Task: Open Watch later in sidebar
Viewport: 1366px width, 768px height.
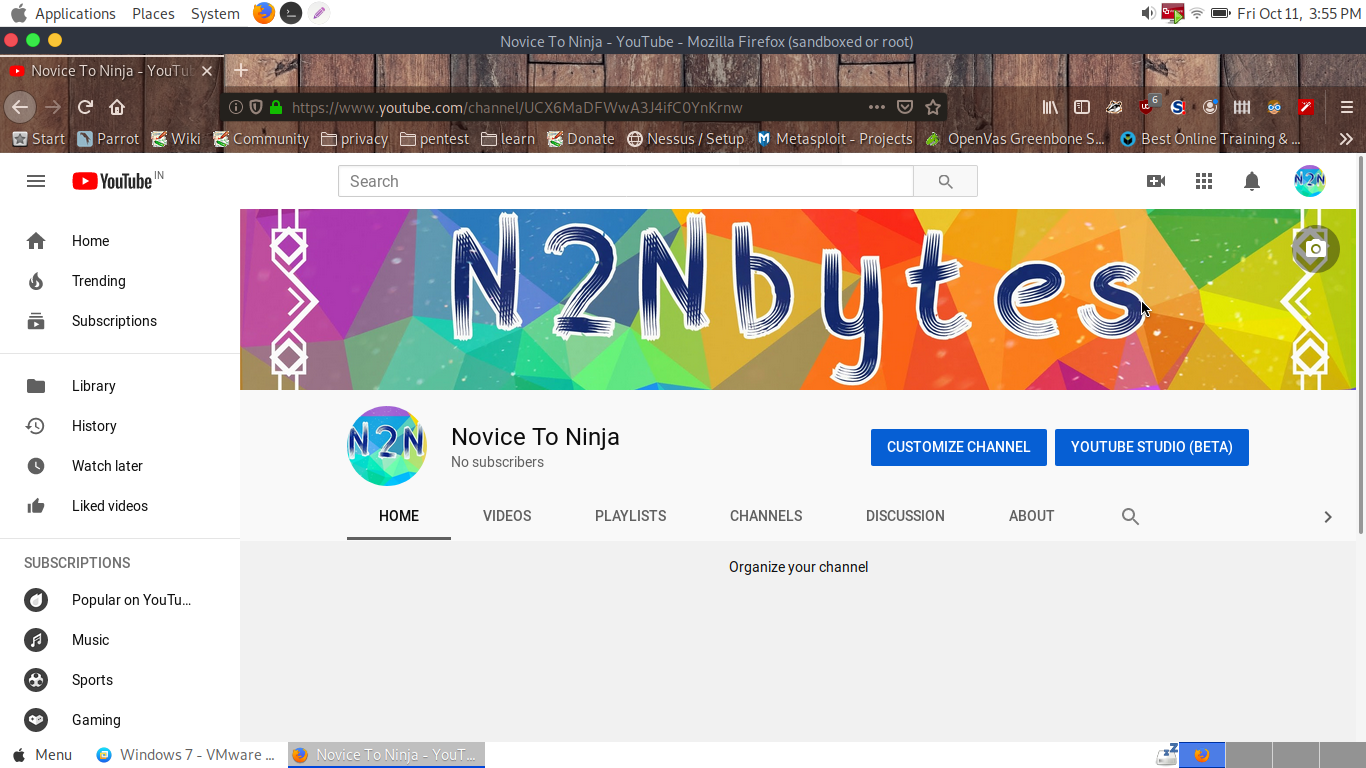Action: click(x=120, y=466)
